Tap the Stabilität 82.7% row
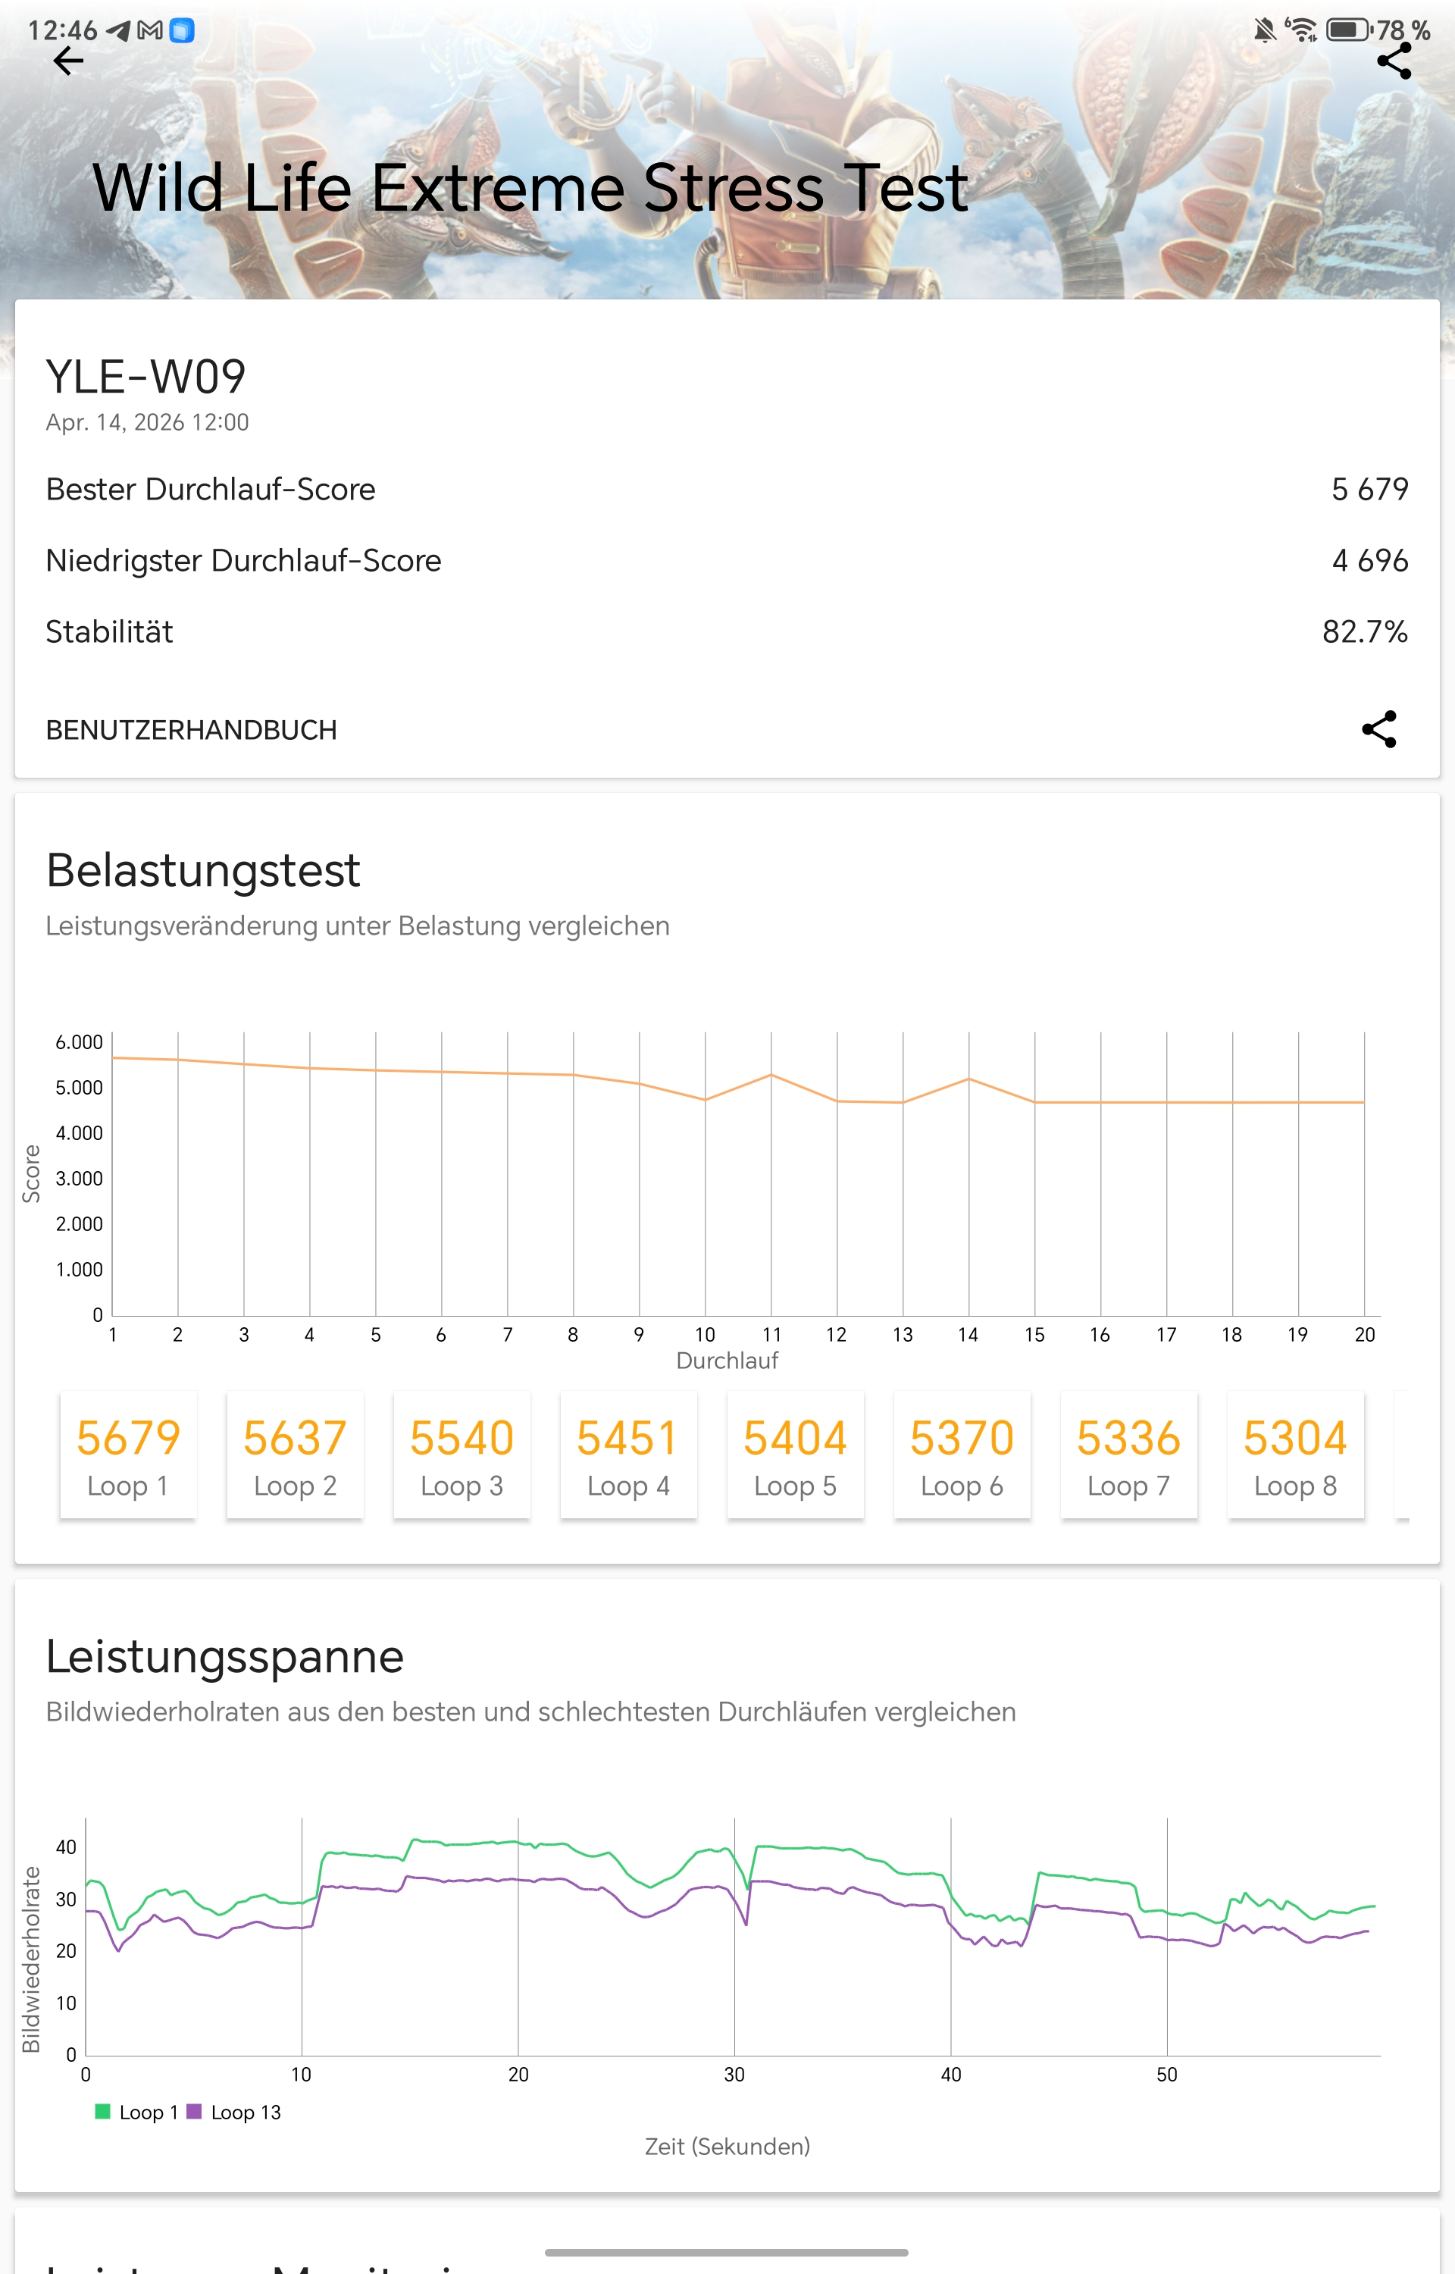Viewport: 1455px width, 2274px height. (727, 632)
